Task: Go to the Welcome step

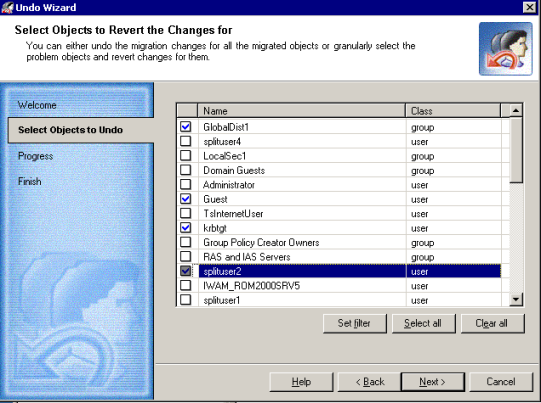Action: pyautogui.click(x=37, y=105)
